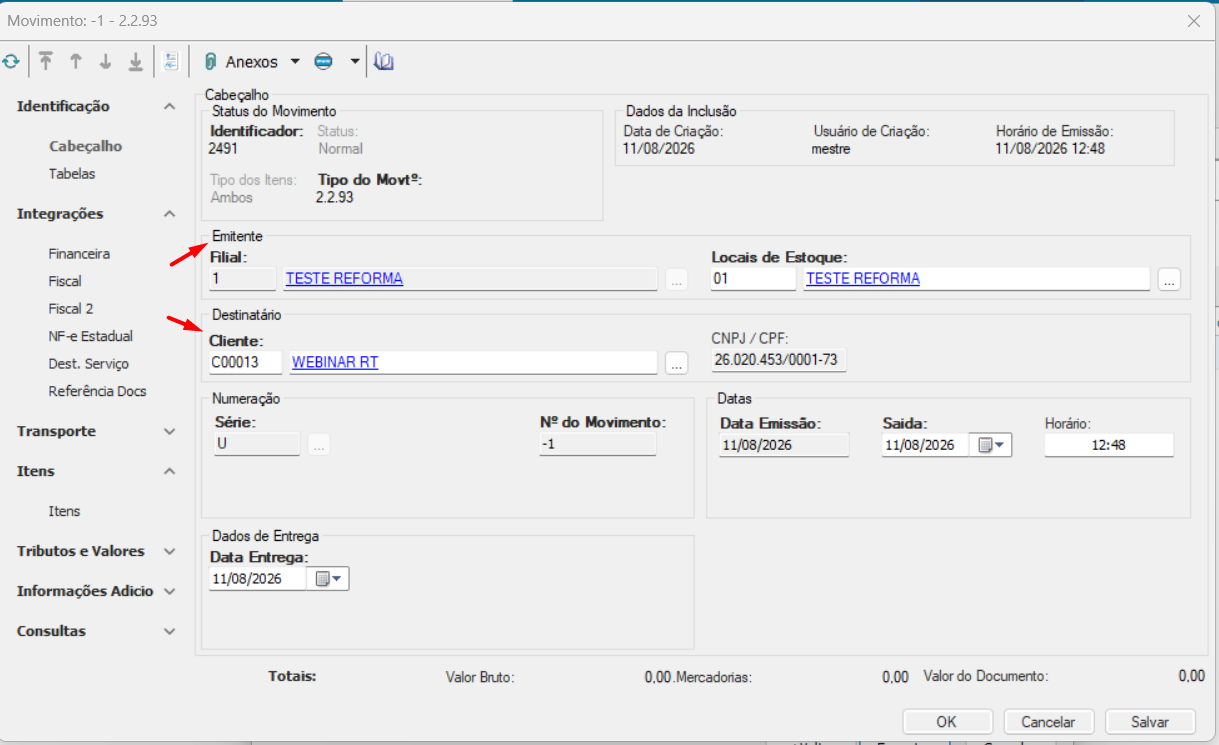The height and width of the screenshot is (745, 1219).
Task: Open the Cliente lookup ellipsis button
Action: tap(677, 363)
